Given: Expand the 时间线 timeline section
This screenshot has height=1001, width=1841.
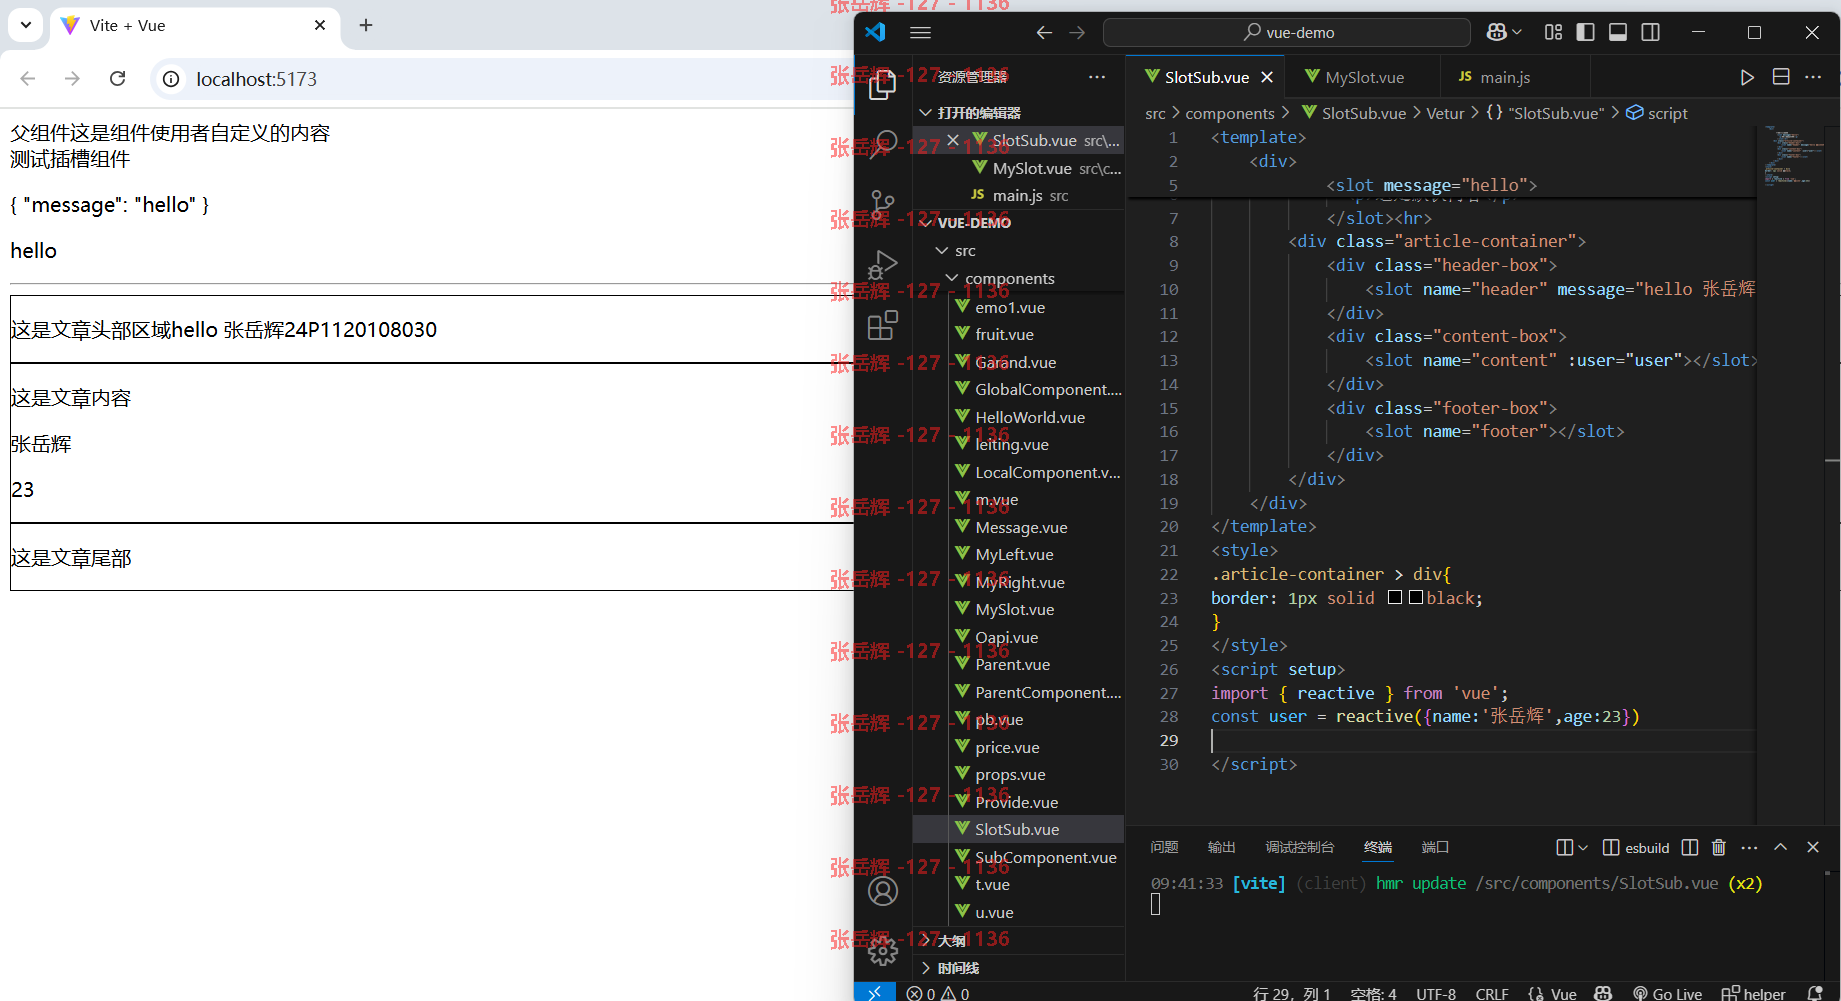Looking at the screenshot, I should [x=1018, y=968].
